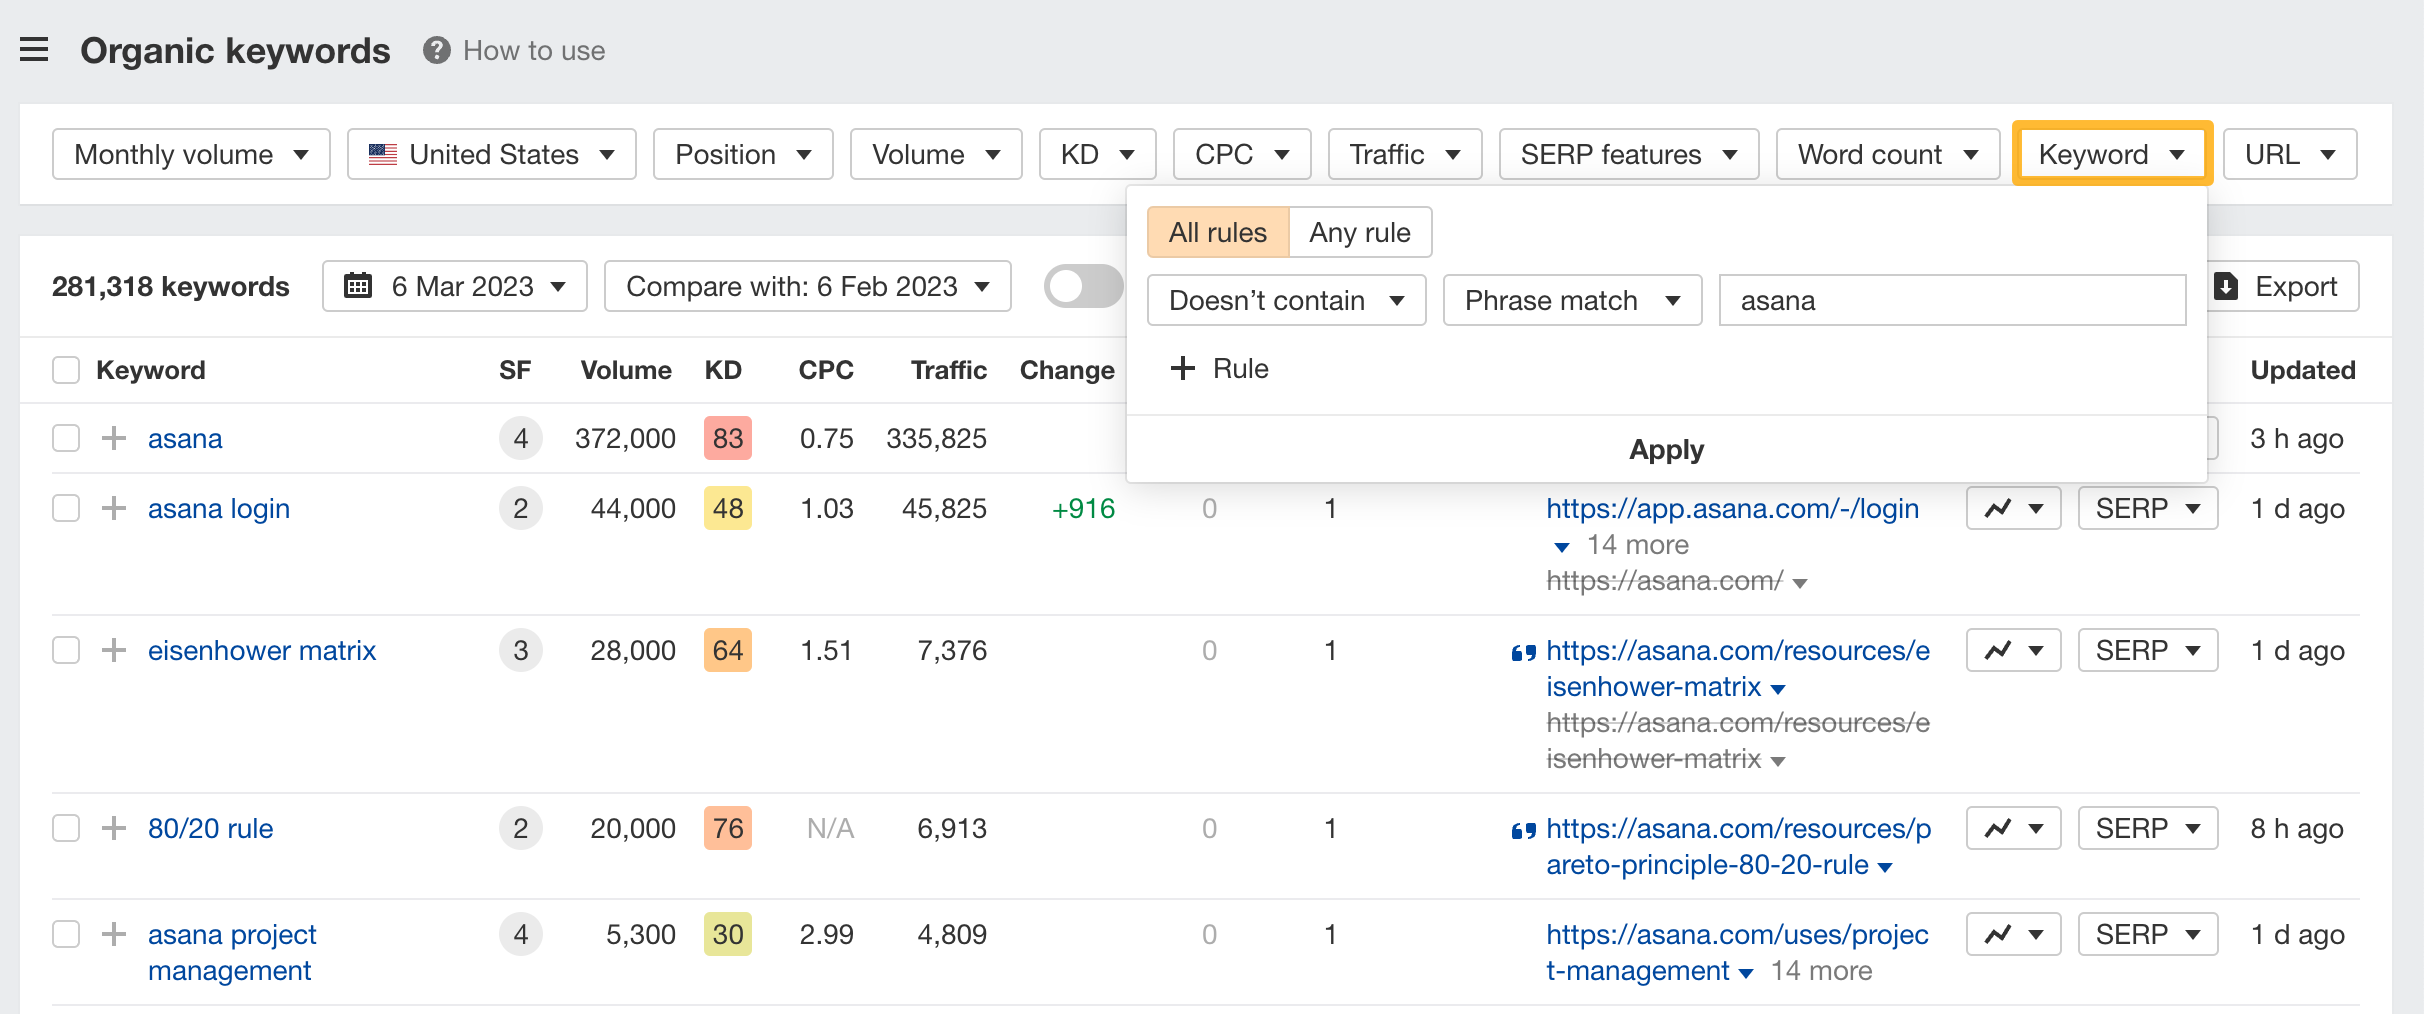The height and width of the screenshot is (1014, 2424).
Task: Click the Export download icon
Action: pyautogui.click(x=2226, y=286)
